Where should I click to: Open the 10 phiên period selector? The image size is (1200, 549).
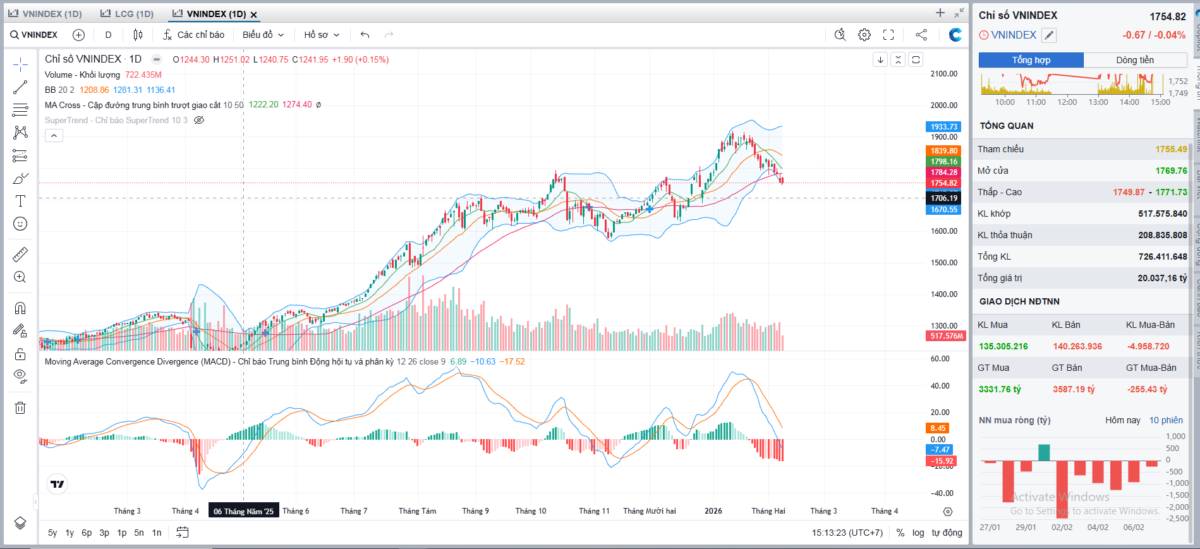click(1166, 420)
